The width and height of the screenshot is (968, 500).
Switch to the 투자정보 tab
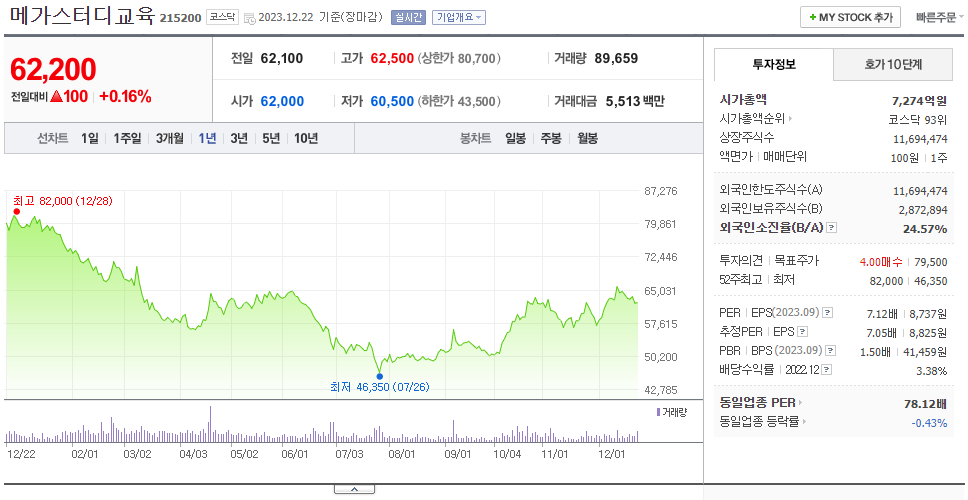(x=774, y=64)
